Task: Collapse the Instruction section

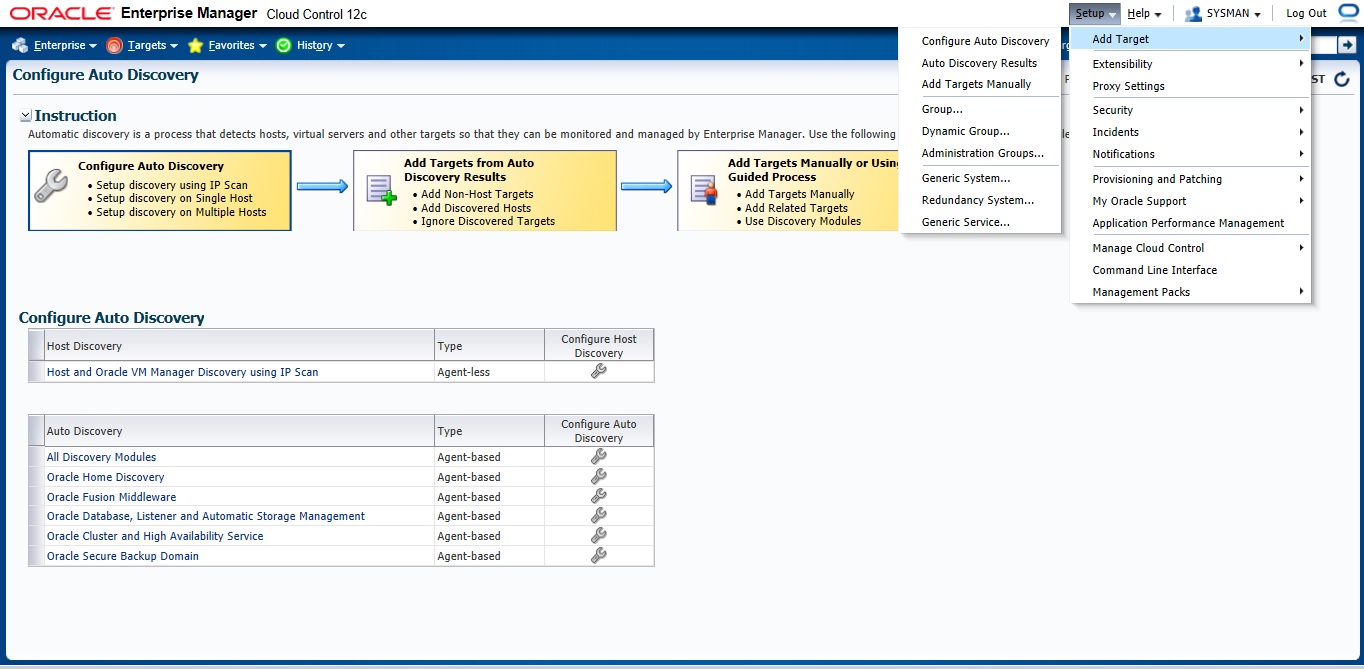Action: [x=26, y=116]
